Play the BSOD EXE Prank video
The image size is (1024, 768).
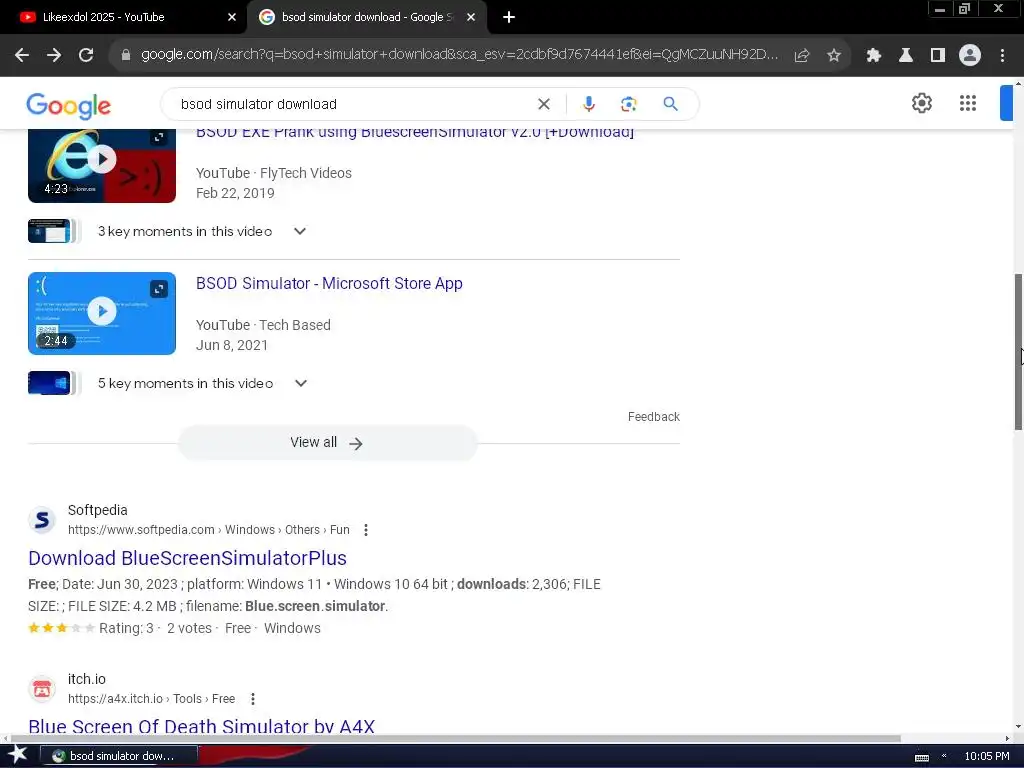(102, 159)
